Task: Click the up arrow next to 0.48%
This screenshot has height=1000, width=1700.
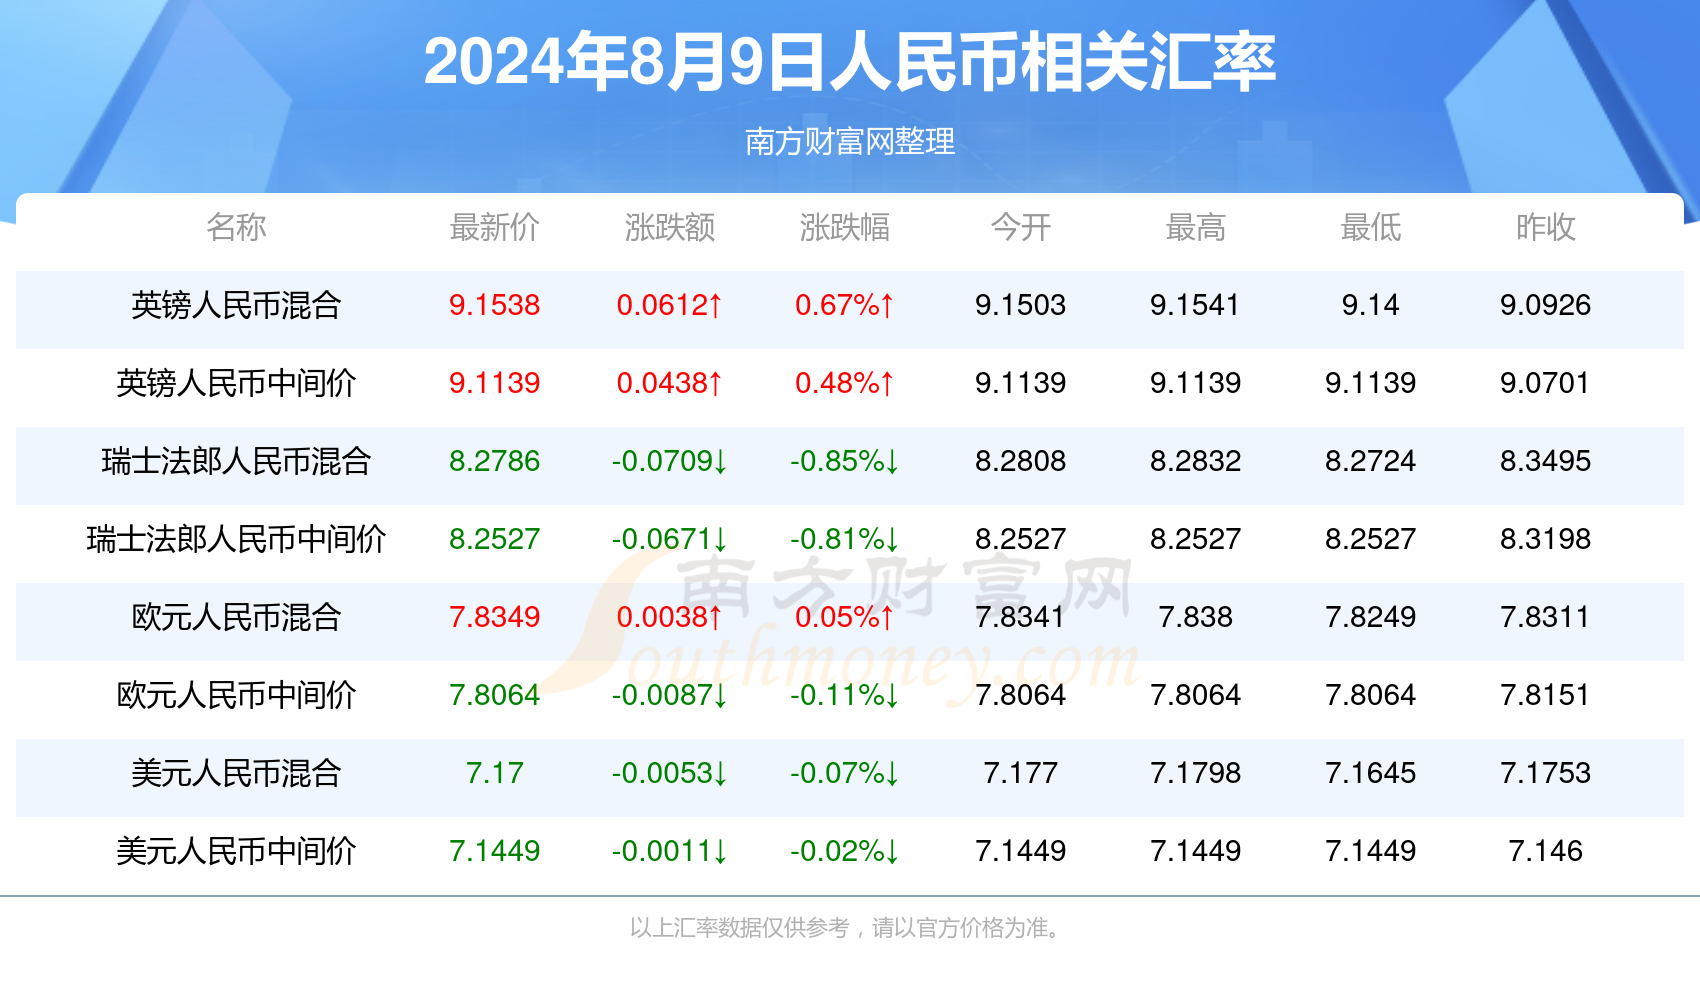Action: pos(887,383)
